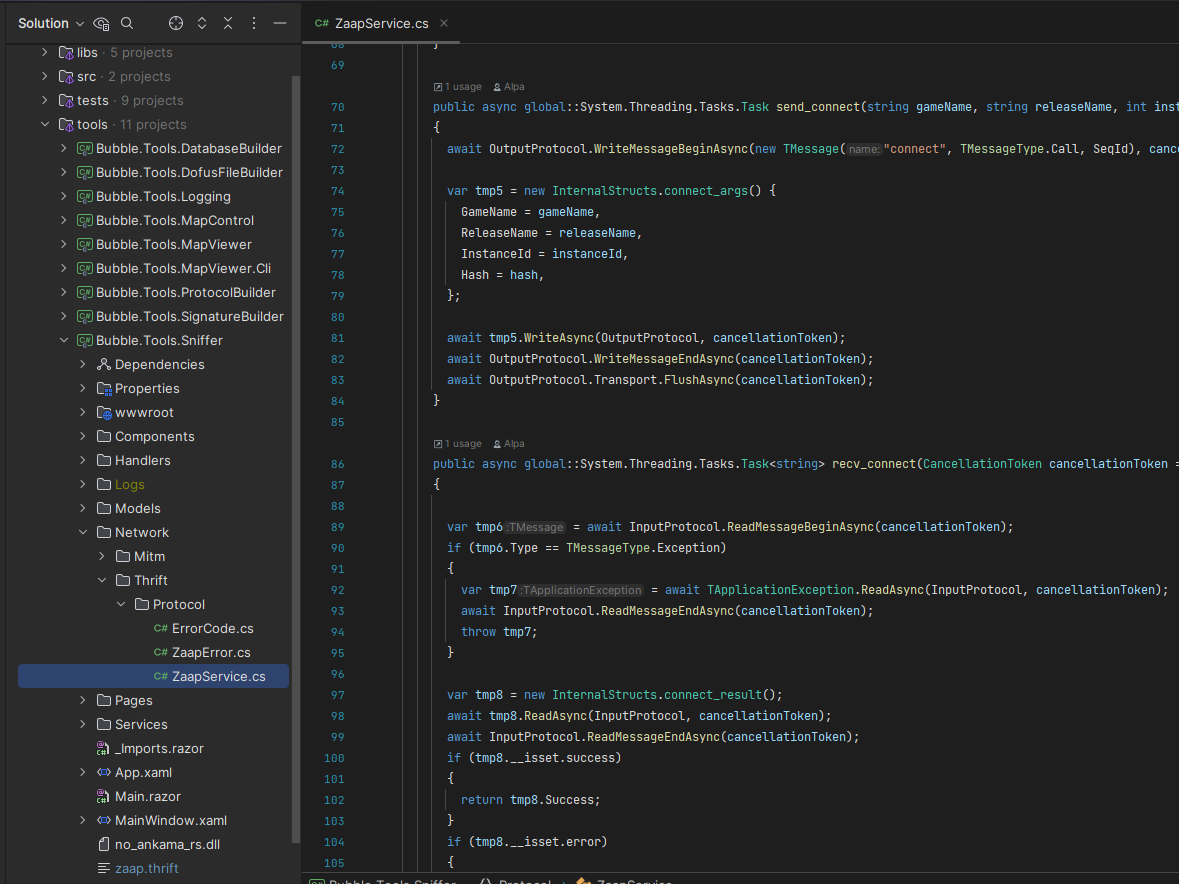Click recv_connect method name

(x=874, y=465)
